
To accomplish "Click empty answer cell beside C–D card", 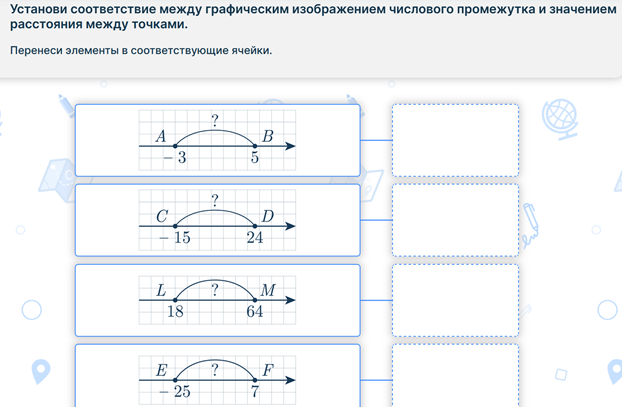I will pyautogui.click(x=455, y=220).
